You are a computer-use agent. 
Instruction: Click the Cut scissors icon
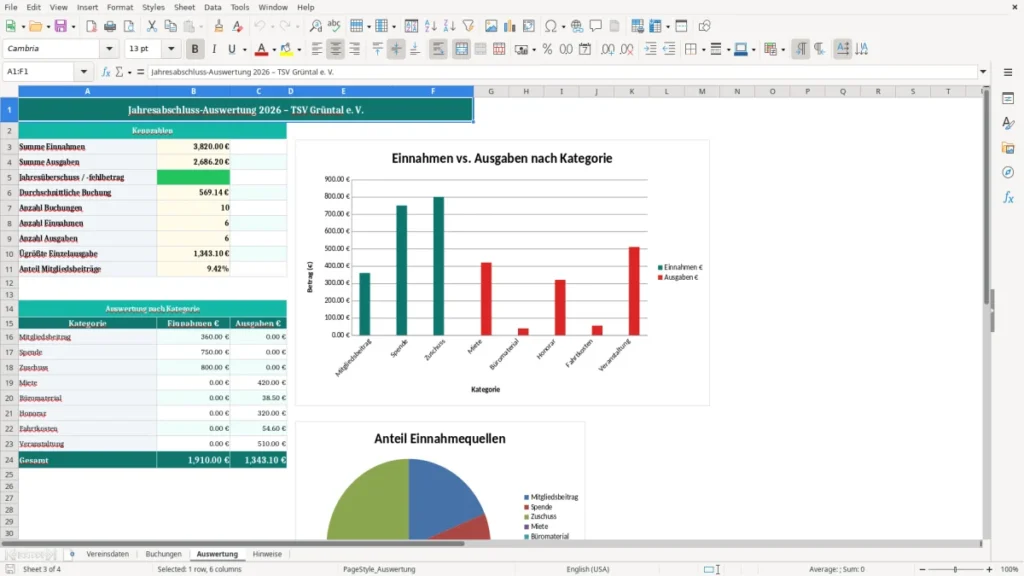(152, 26)
